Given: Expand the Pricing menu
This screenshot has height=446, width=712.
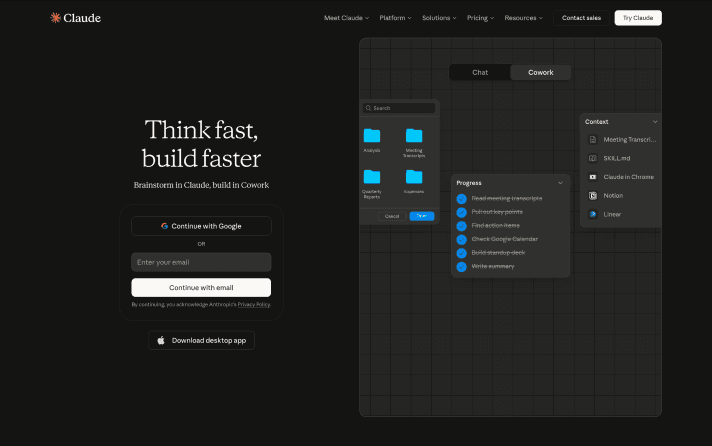Looking at the screenshot, I should tap(480, 18).
